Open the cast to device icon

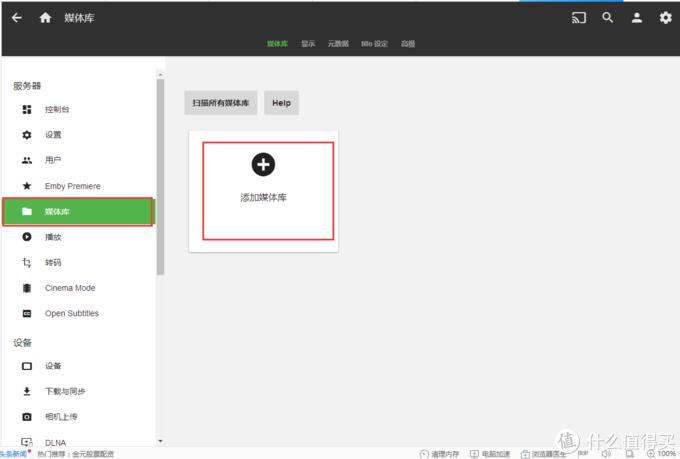(579, 18)
